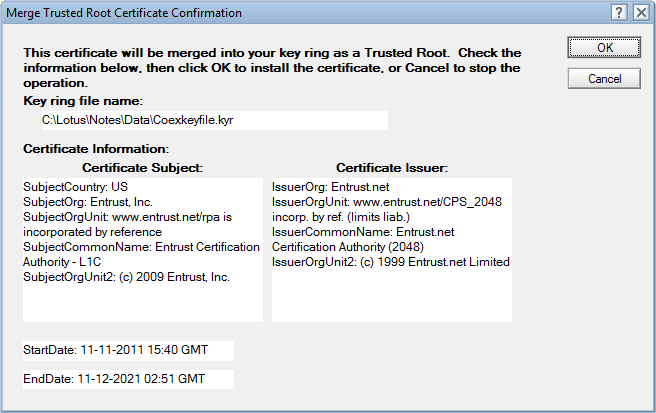Viewport: 656px width, 413px height.
Task: Click the IssuerOrgUnit2 (c) 1999 line
Action: click(x=391, y=262)
